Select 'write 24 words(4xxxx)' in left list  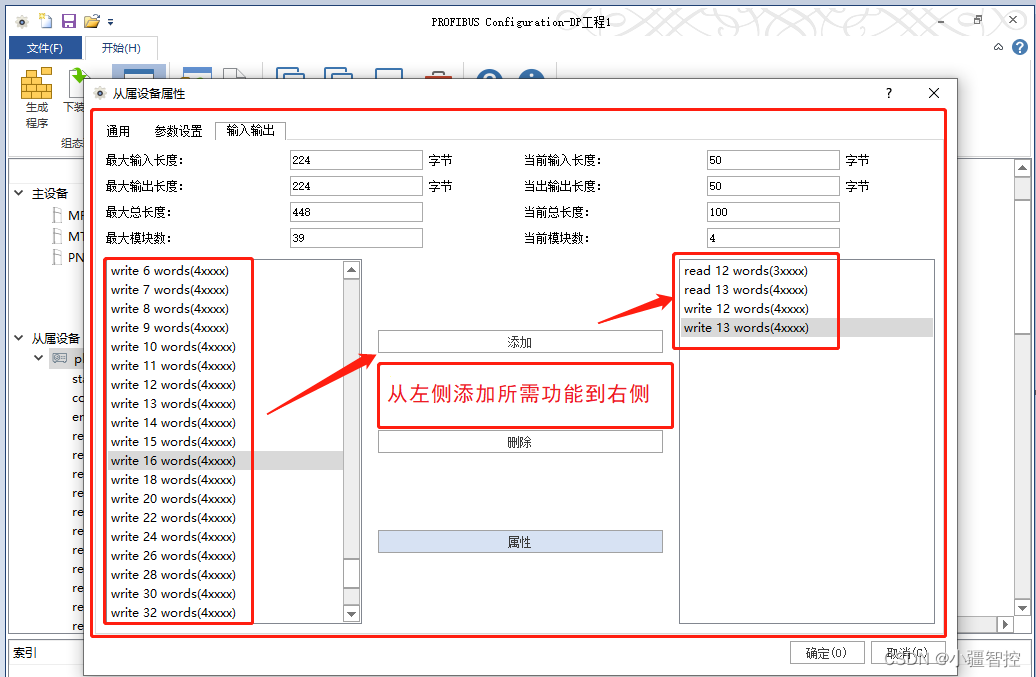225,537
